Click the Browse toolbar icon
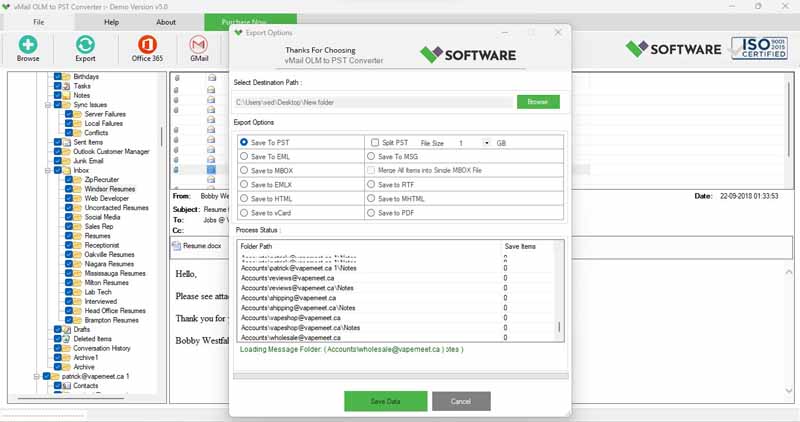The image size is (800, 422). point(28,45)
